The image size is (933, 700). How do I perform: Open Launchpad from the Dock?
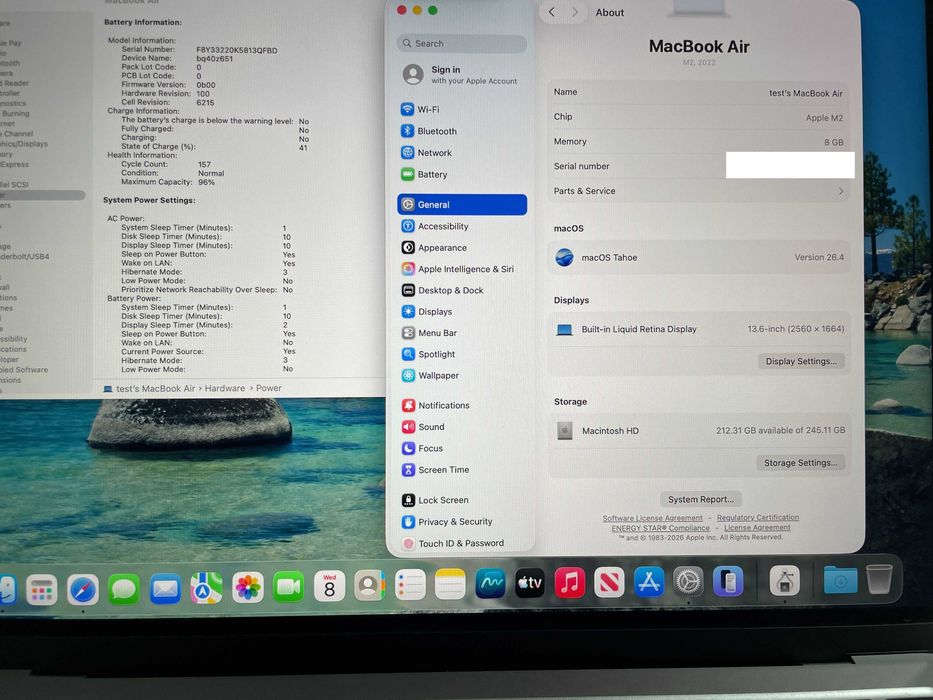[42, 590]
